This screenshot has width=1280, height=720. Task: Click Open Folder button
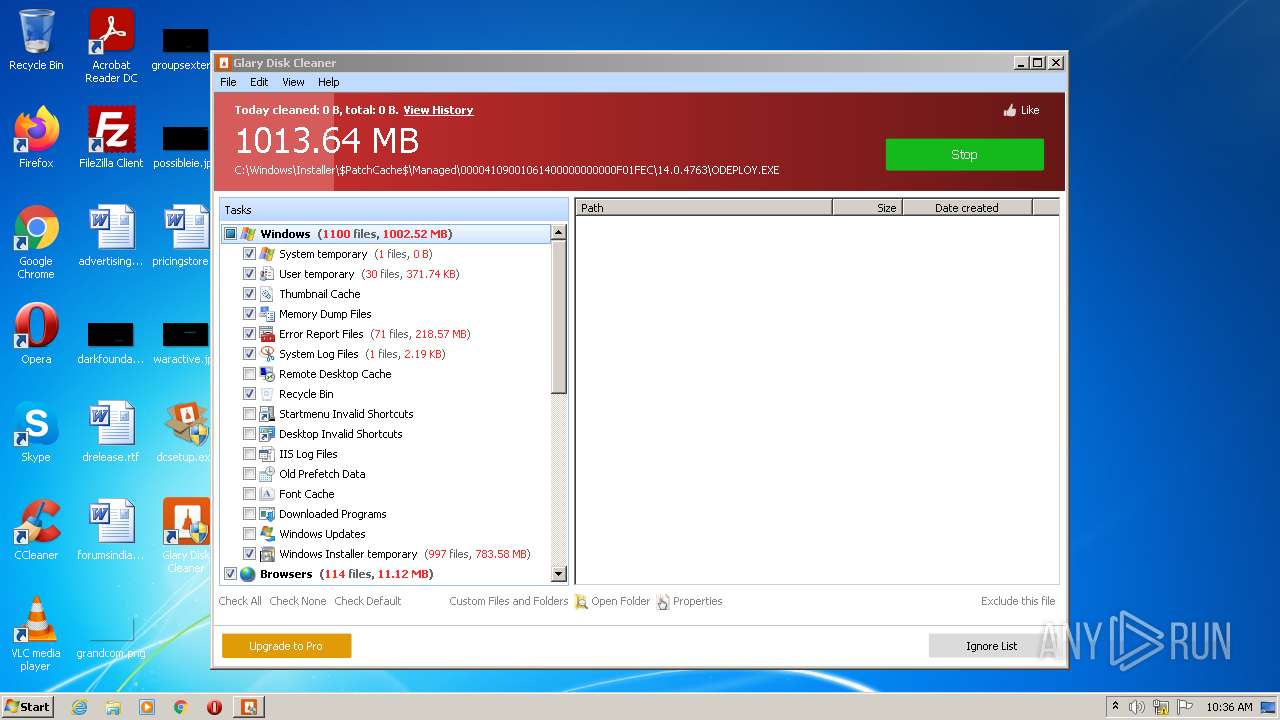click(x=612, y=601)
